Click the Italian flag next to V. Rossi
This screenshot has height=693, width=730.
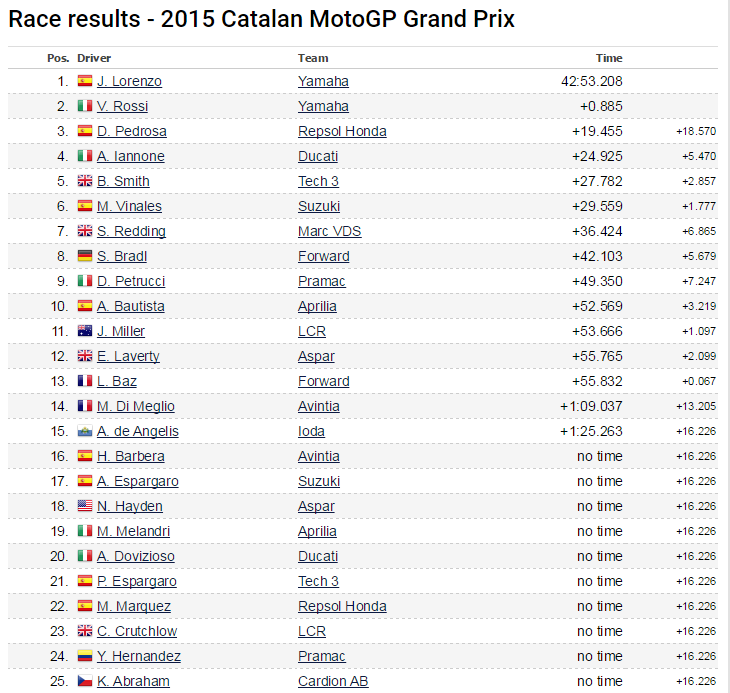click(85, 106)
